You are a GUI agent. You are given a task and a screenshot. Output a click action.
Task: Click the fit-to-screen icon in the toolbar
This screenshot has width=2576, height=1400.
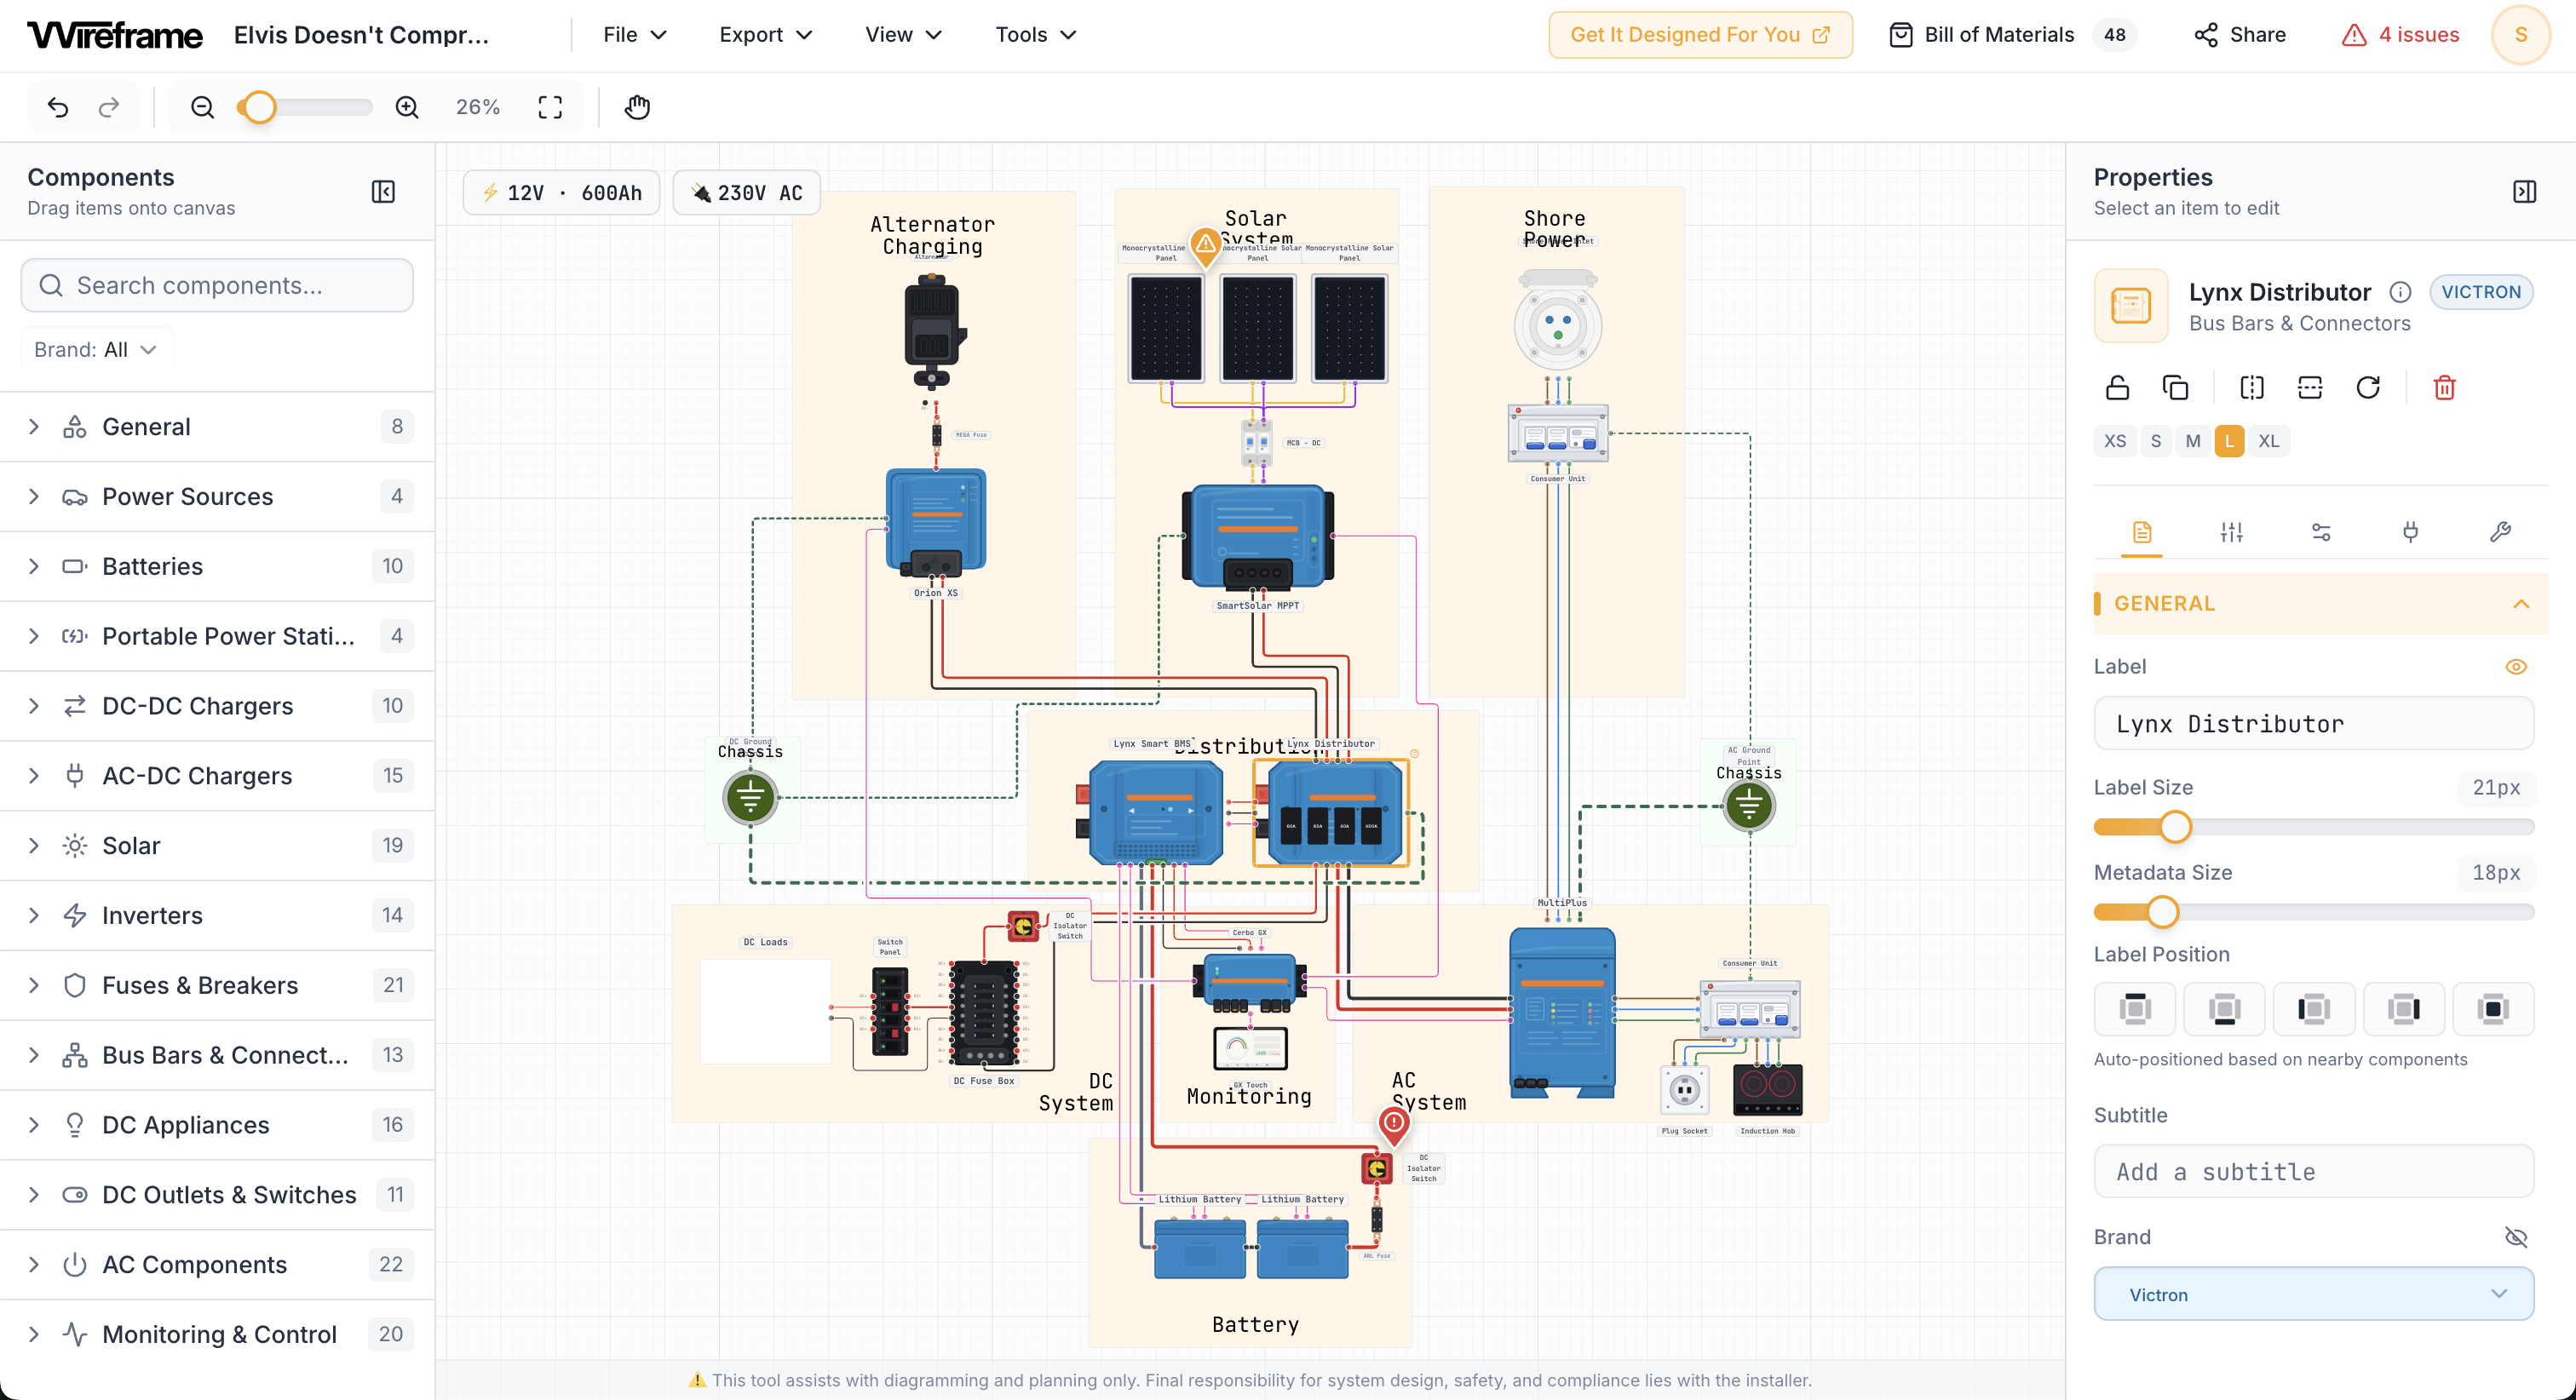click(550, 107)
